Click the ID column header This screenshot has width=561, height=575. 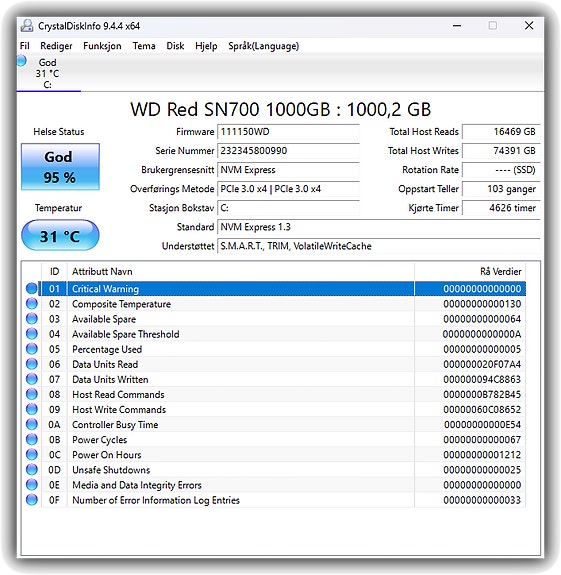(x=54, y=271)
